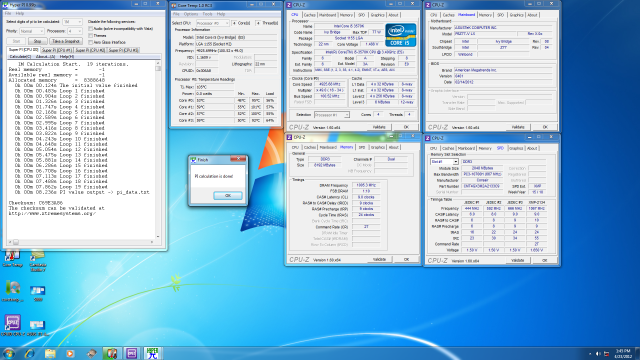
Task: Click the Core Temp taskbar button
Action: (x=111, y=353)
